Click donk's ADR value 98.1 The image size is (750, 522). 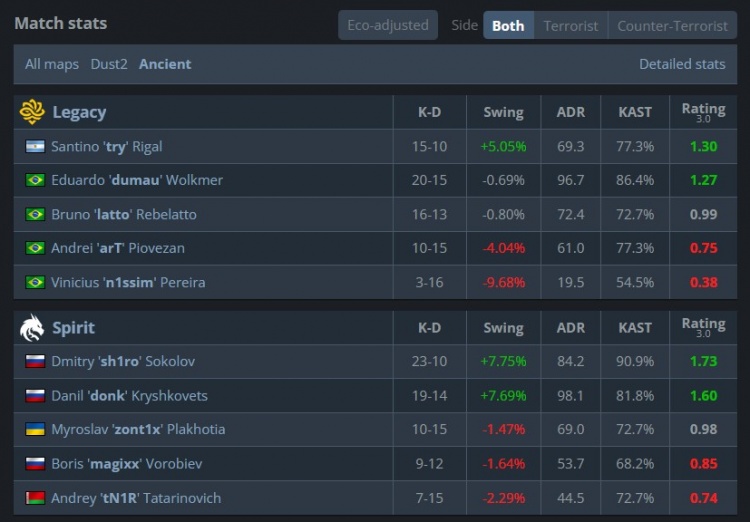tap(571, 396)
